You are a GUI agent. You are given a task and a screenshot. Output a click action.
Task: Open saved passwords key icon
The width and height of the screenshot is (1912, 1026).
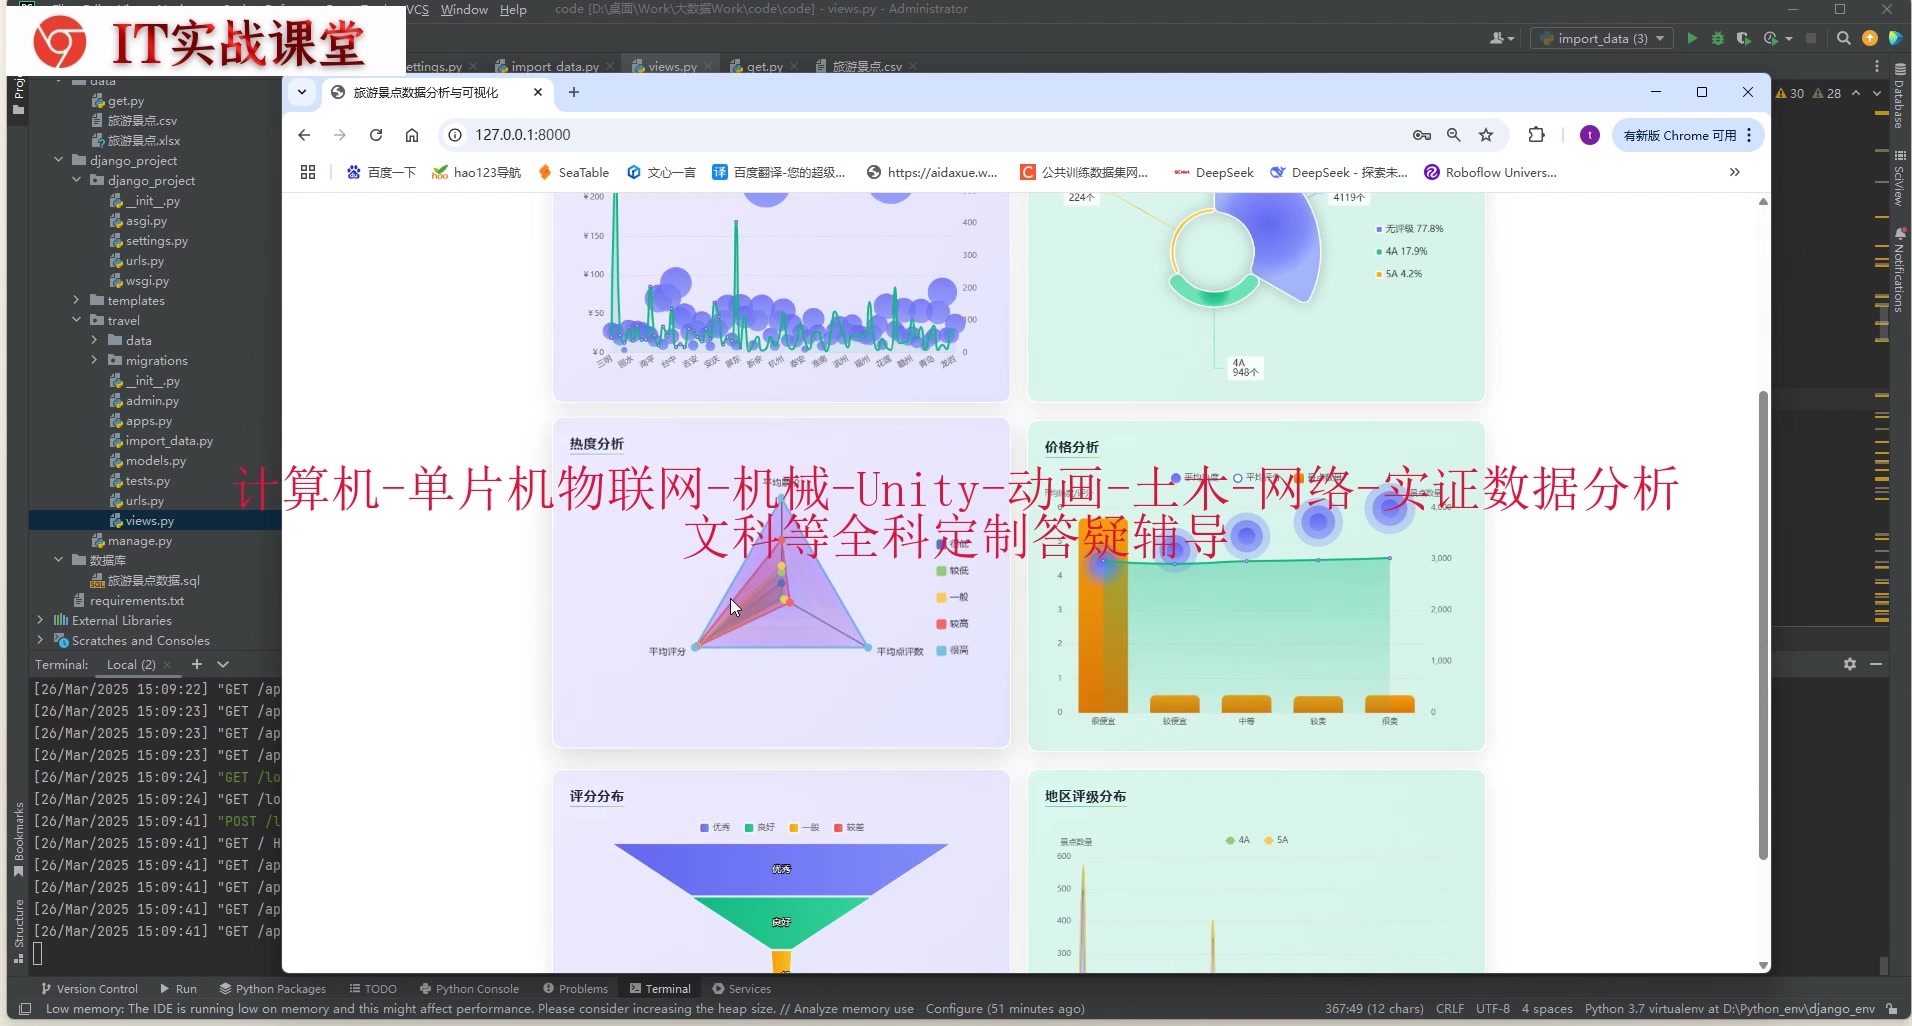pyautogui.click(x=1421, y=135)
